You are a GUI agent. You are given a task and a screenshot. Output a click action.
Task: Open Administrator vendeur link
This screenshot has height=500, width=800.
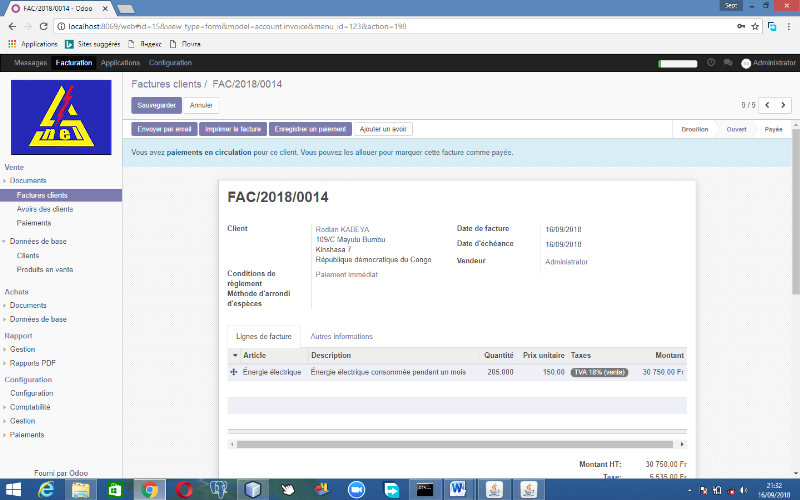click(x=566, y=262)
